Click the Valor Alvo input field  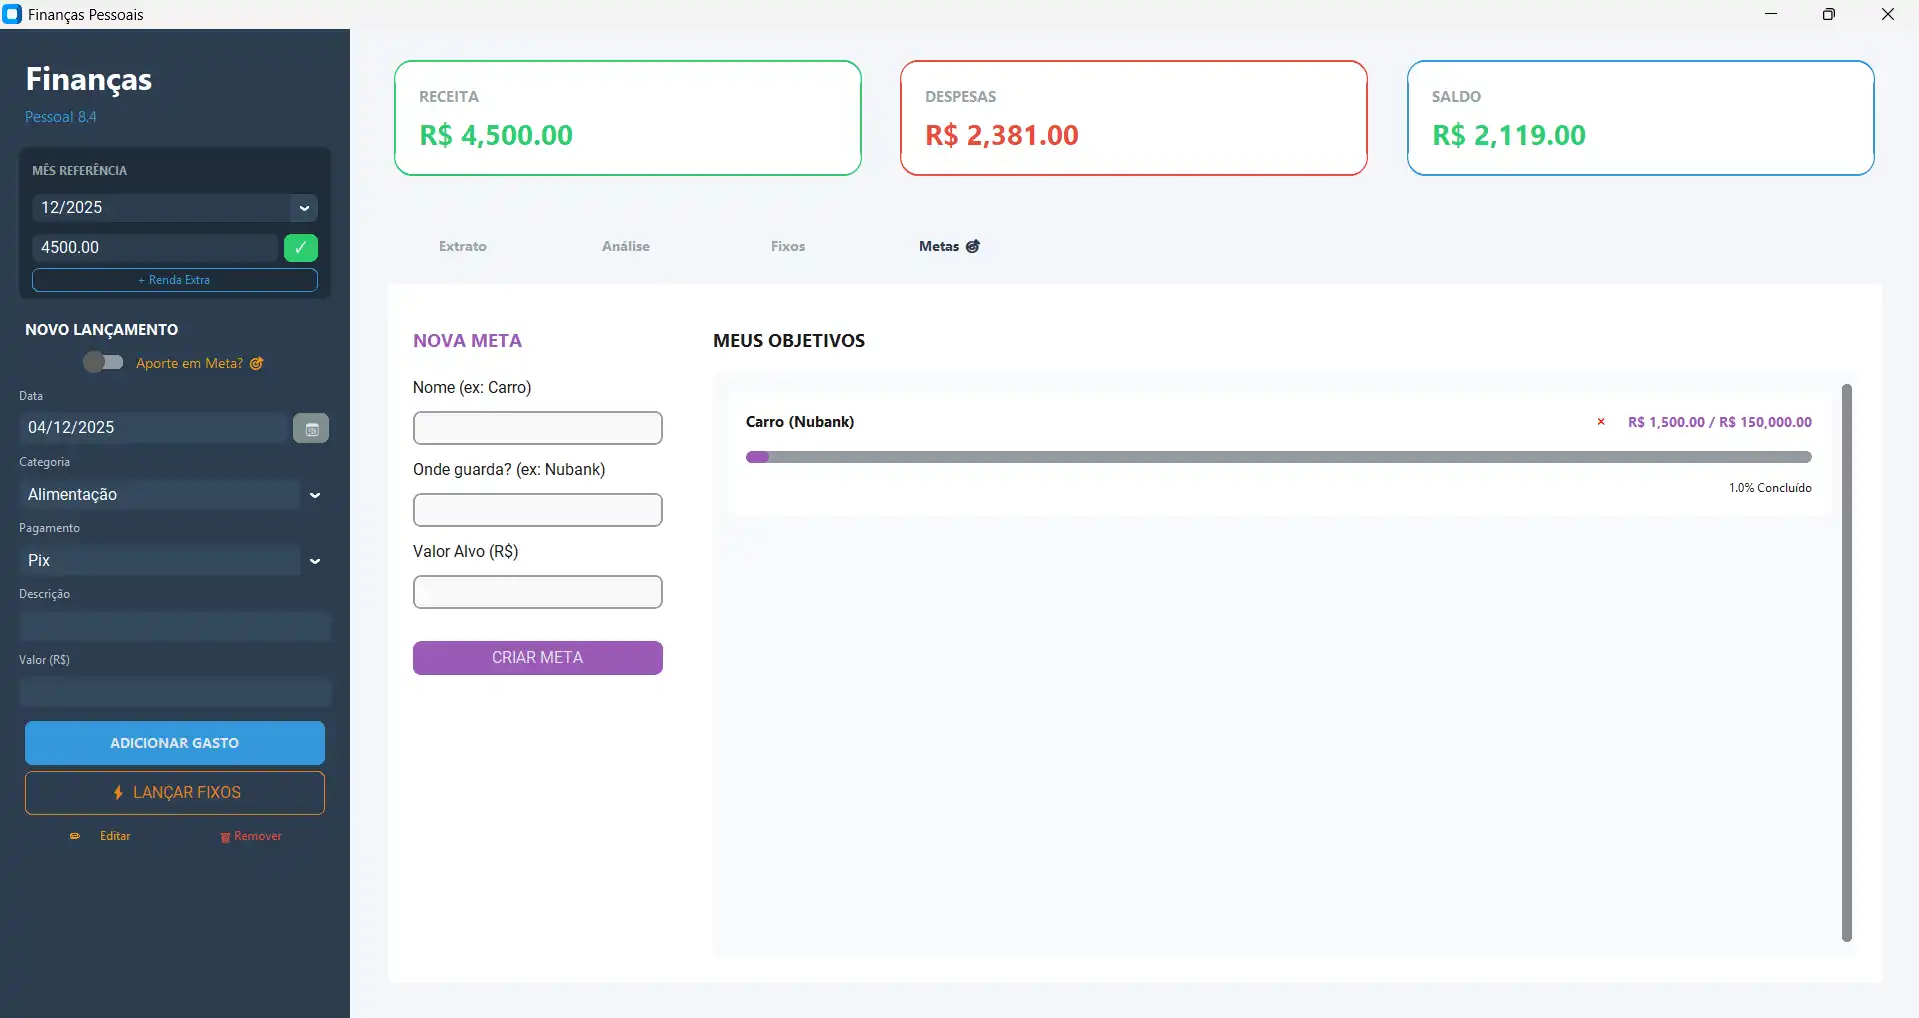point(537,592)
